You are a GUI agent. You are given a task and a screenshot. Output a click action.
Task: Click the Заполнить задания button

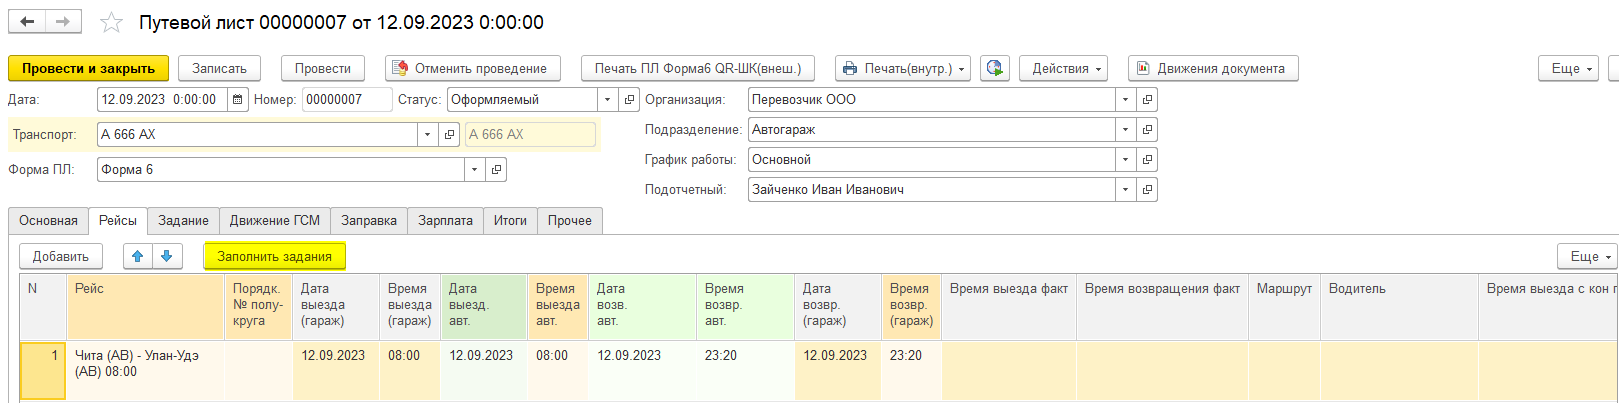274,257
